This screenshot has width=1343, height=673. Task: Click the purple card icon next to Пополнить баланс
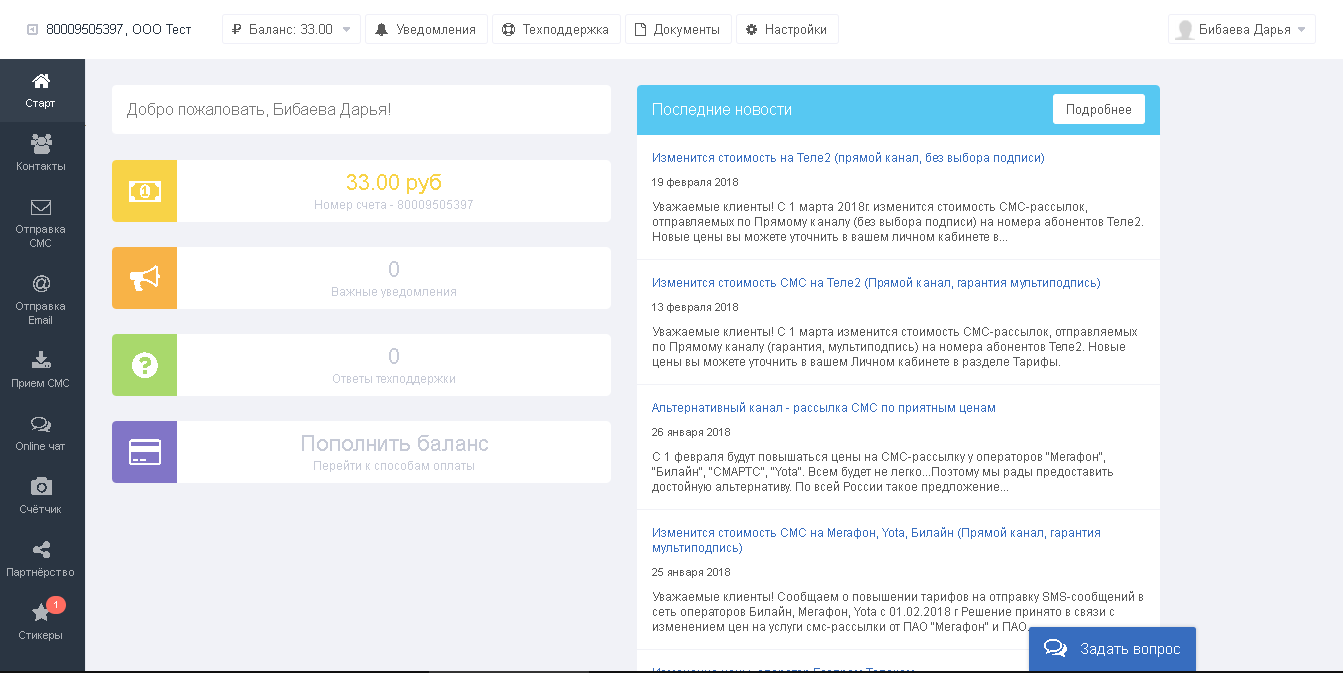(144, 452)
